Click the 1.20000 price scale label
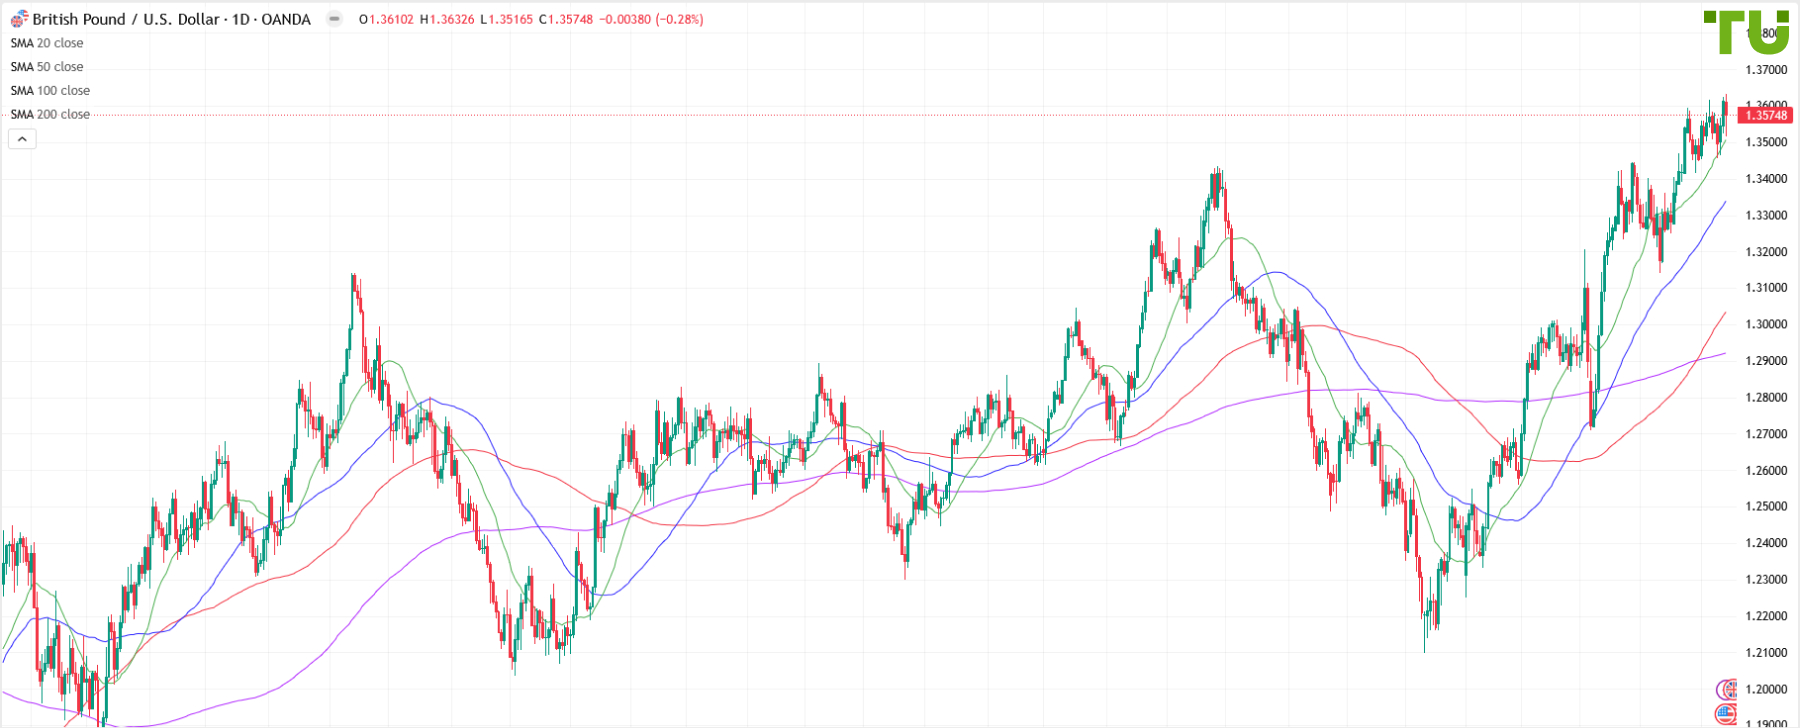 [1766, 689]
